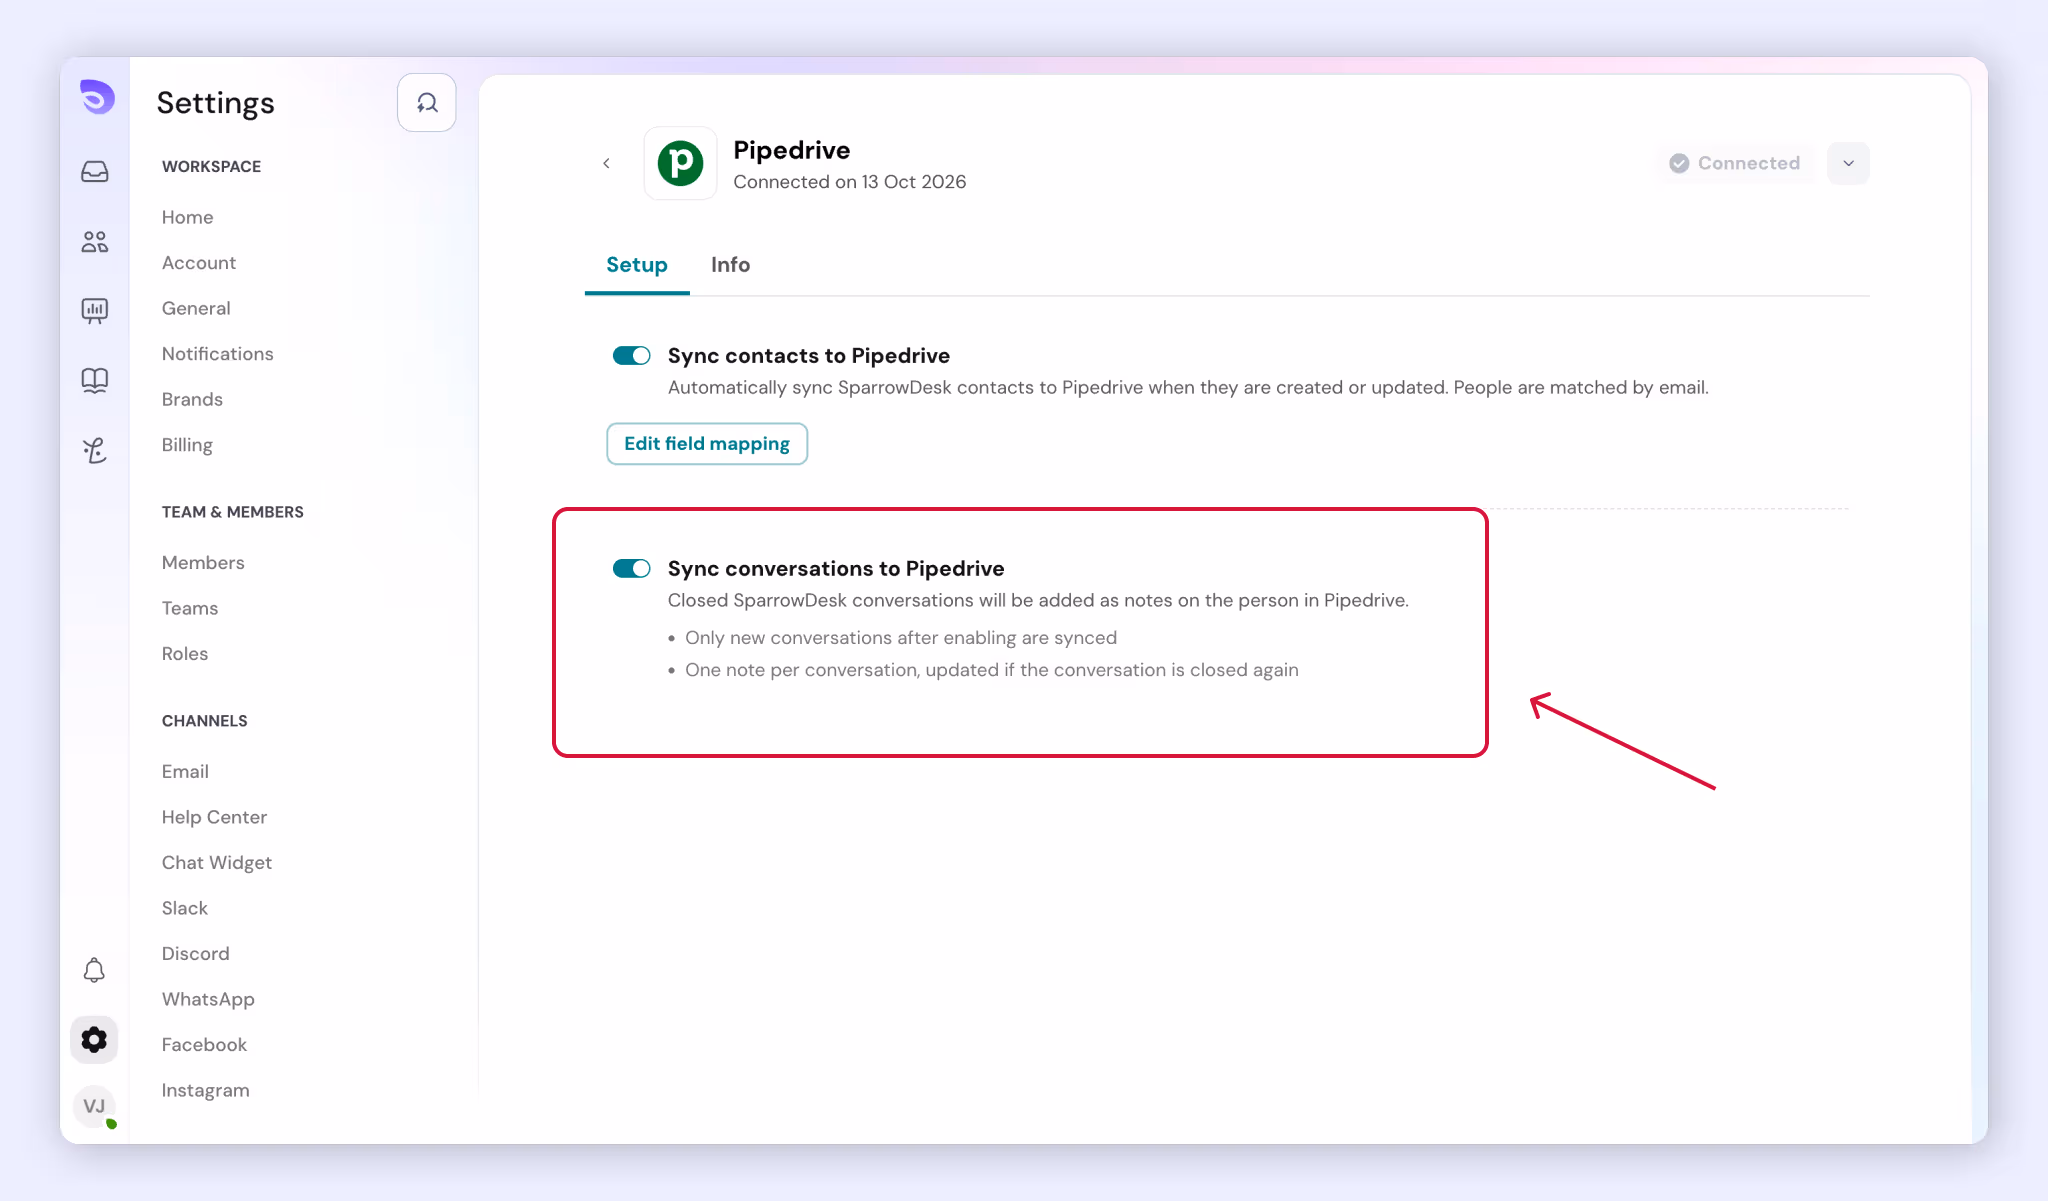
Task: Open the Reports chart icon
Action: point(95,311)
